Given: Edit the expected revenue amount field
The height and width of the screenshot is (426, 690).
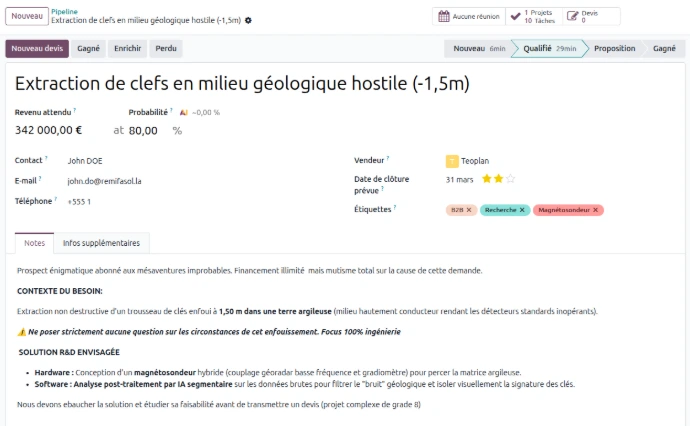Looking at the screenshot, I should 49,130.
